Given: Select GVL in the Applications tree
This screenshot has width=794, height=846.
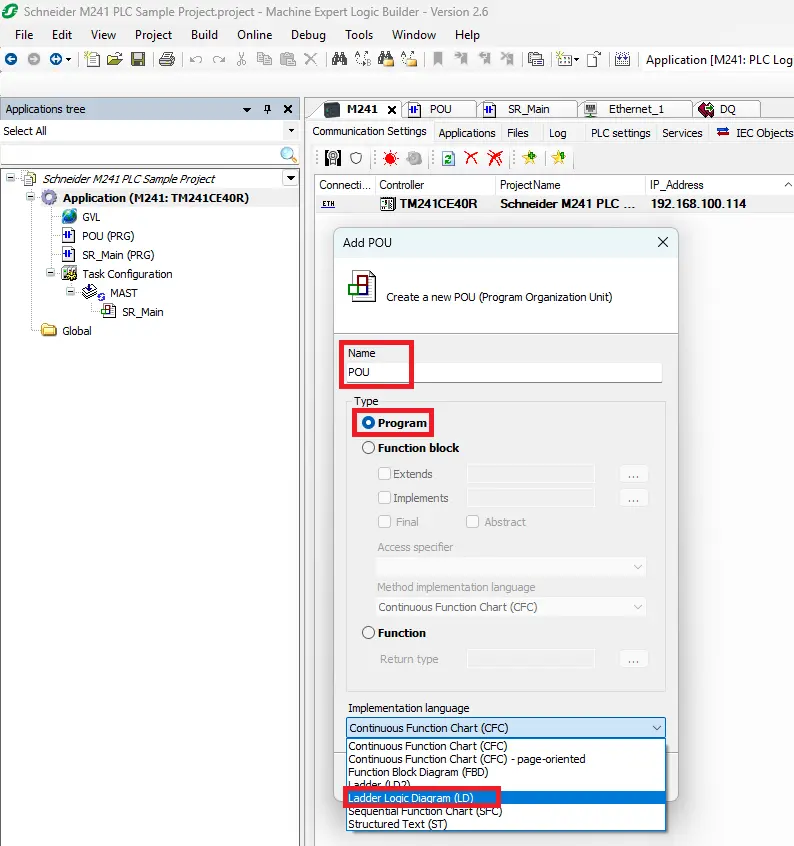Looking at the screenshot, I should coord(91,217).
